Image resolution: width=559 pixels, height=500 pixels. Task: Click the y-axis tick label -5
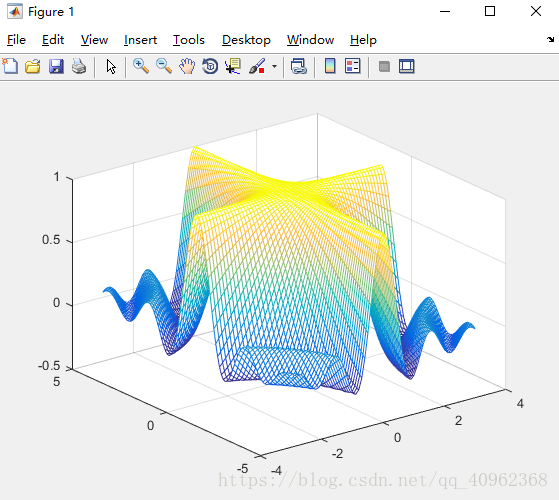242,469
